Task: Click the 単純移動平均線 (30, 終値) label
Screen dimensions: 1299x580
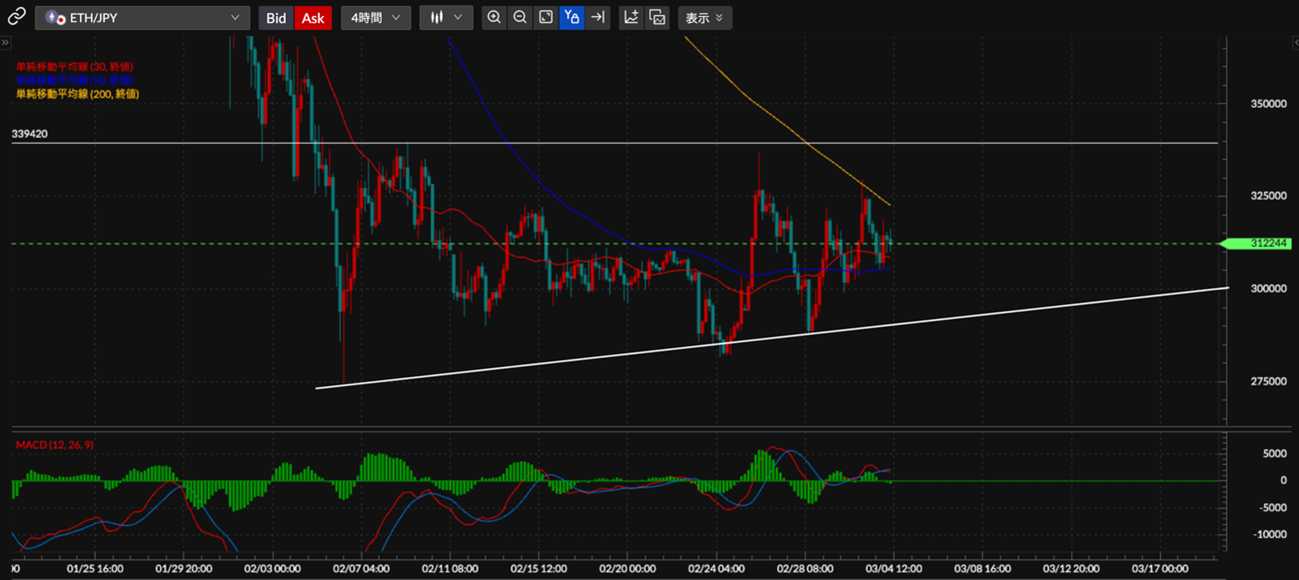Action: [x=75, y=67]
